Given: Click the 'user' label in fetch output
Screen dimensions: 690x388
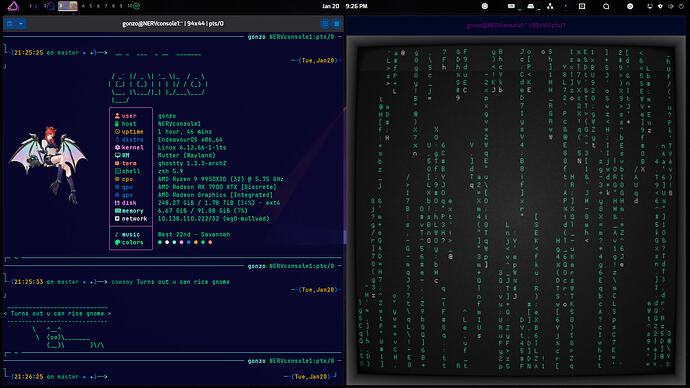Looking at the screenshot, I should 129,116.
